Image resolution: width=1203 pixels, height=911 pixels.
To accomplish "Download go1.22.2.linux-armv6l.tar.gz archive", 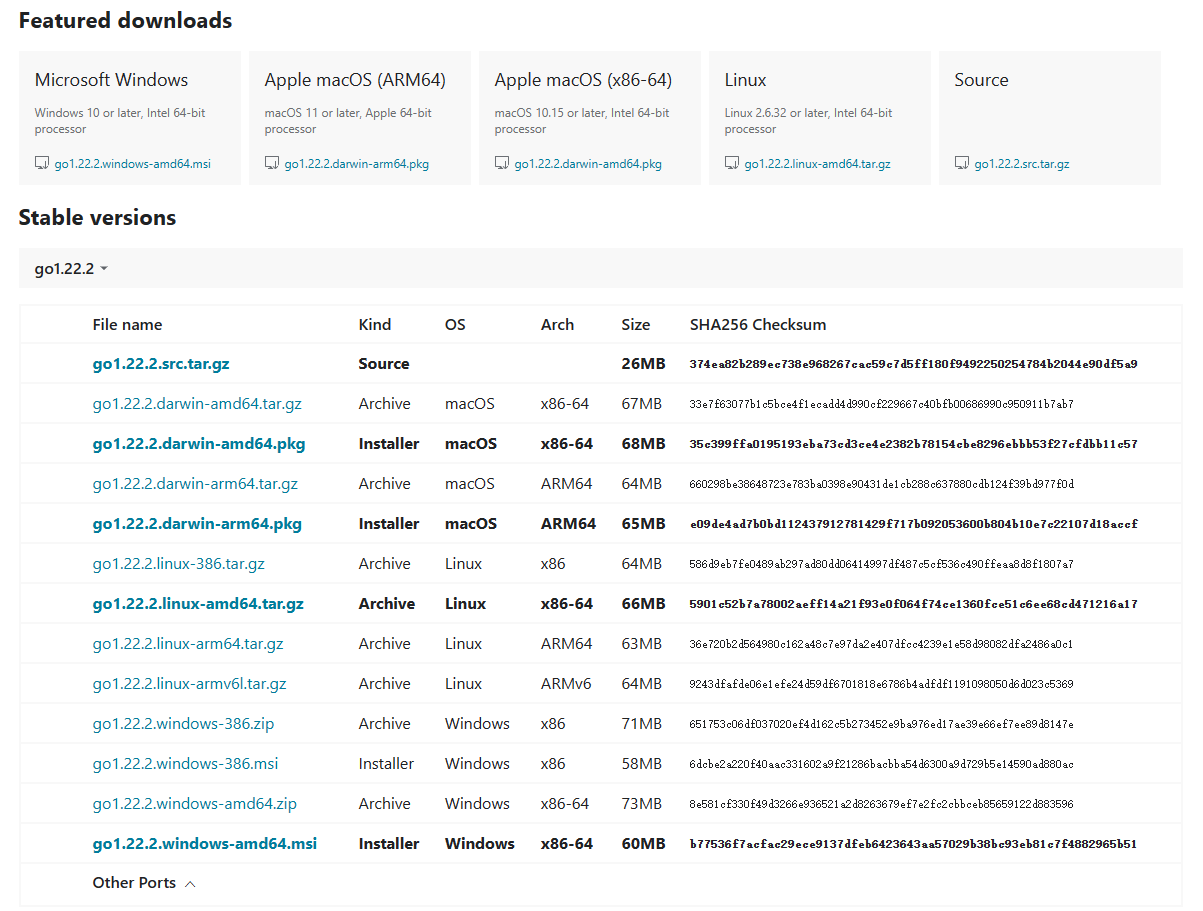I will click(x=190, y=684).
